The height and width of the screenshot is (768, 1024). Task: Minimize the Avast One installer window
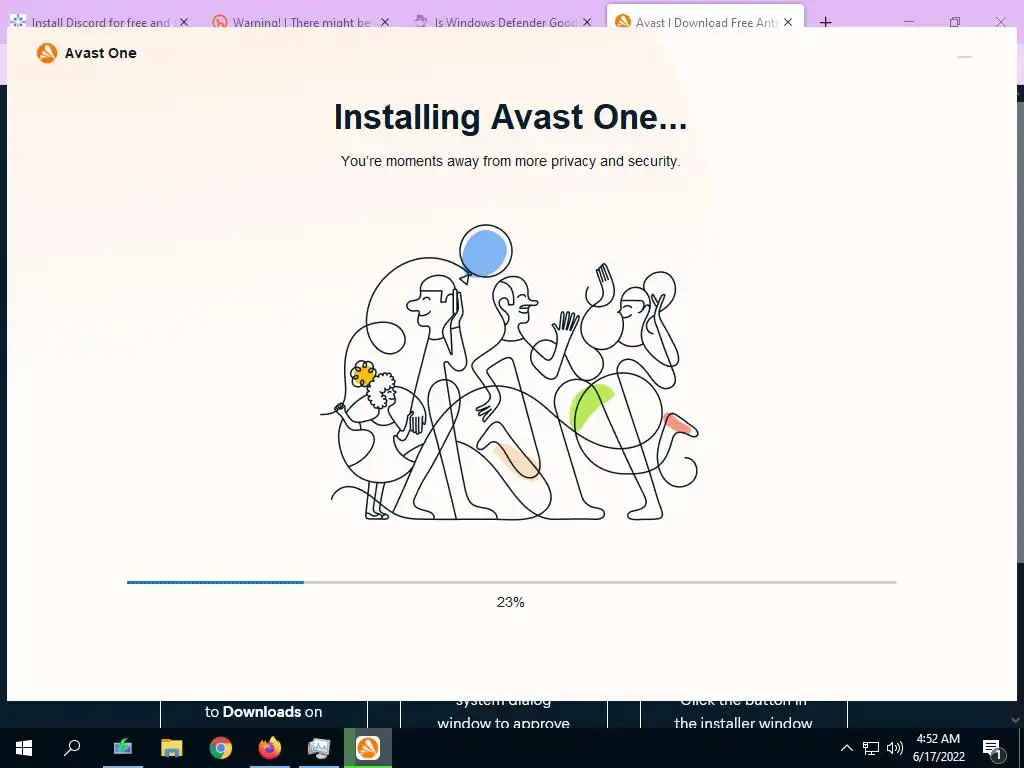(x=964, y=57)
